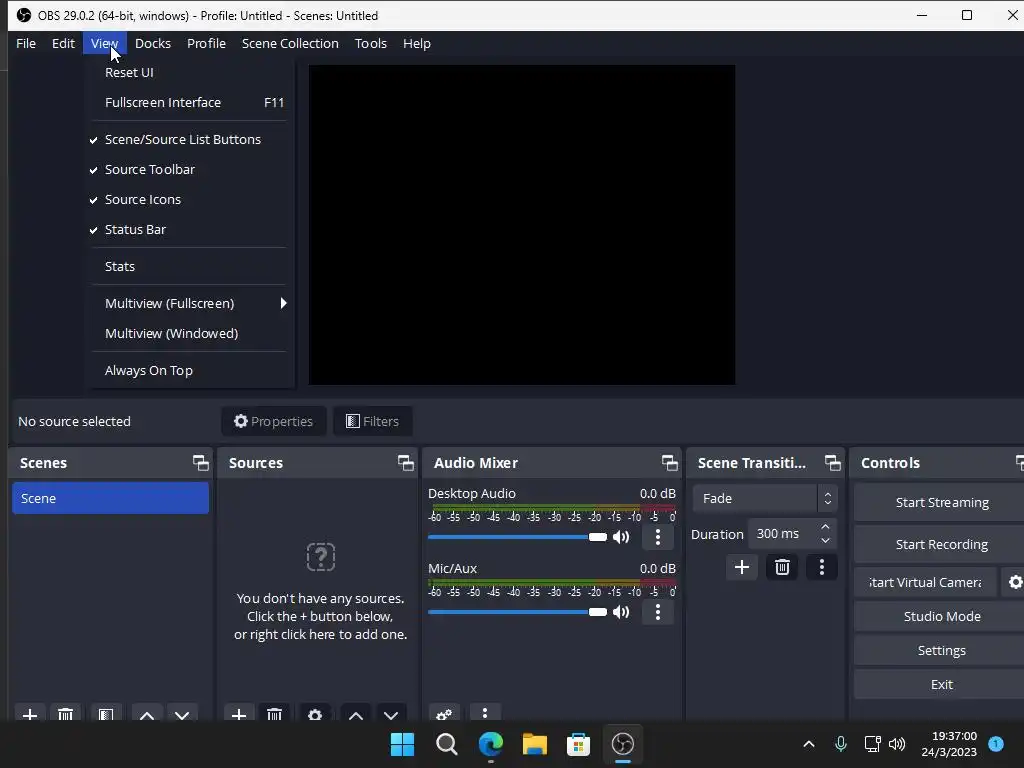1024x768 pixels.
Task: Open Microsoft Edge from taskbar
Action: click(x=490, y=744)
